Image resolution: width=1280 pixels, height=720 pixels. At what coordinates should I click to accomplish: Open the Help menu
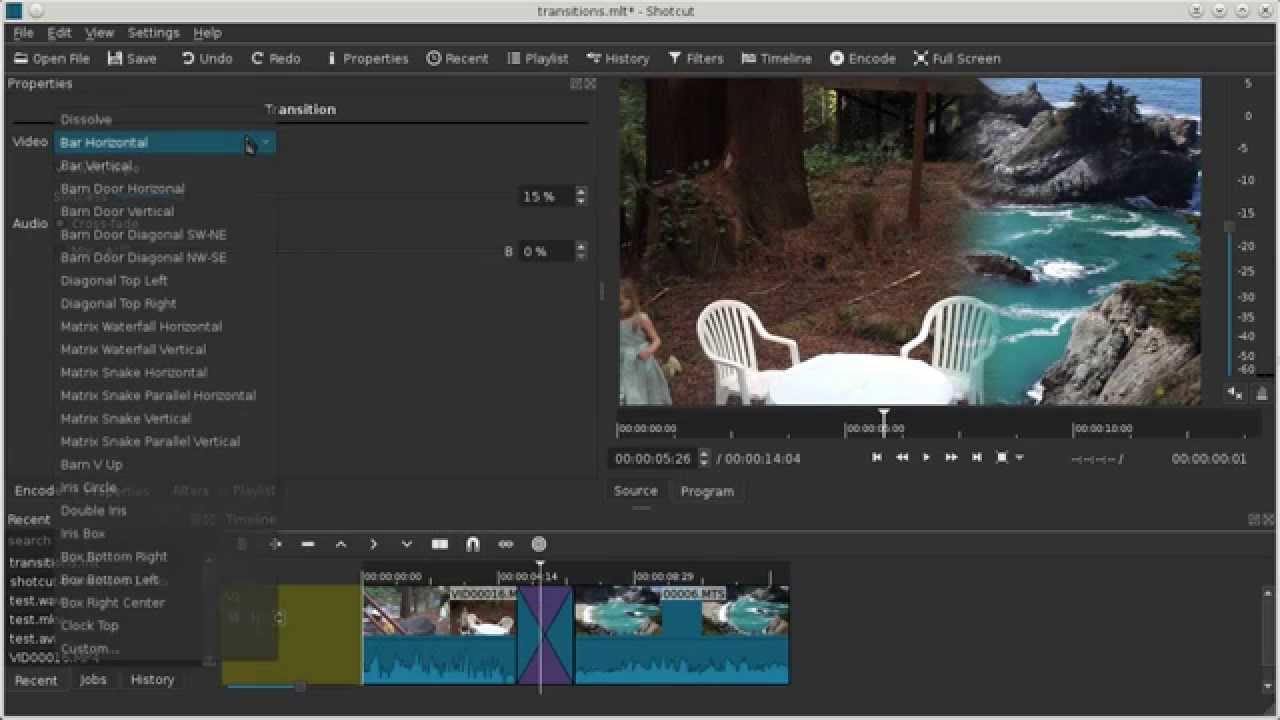pos(207,33)
